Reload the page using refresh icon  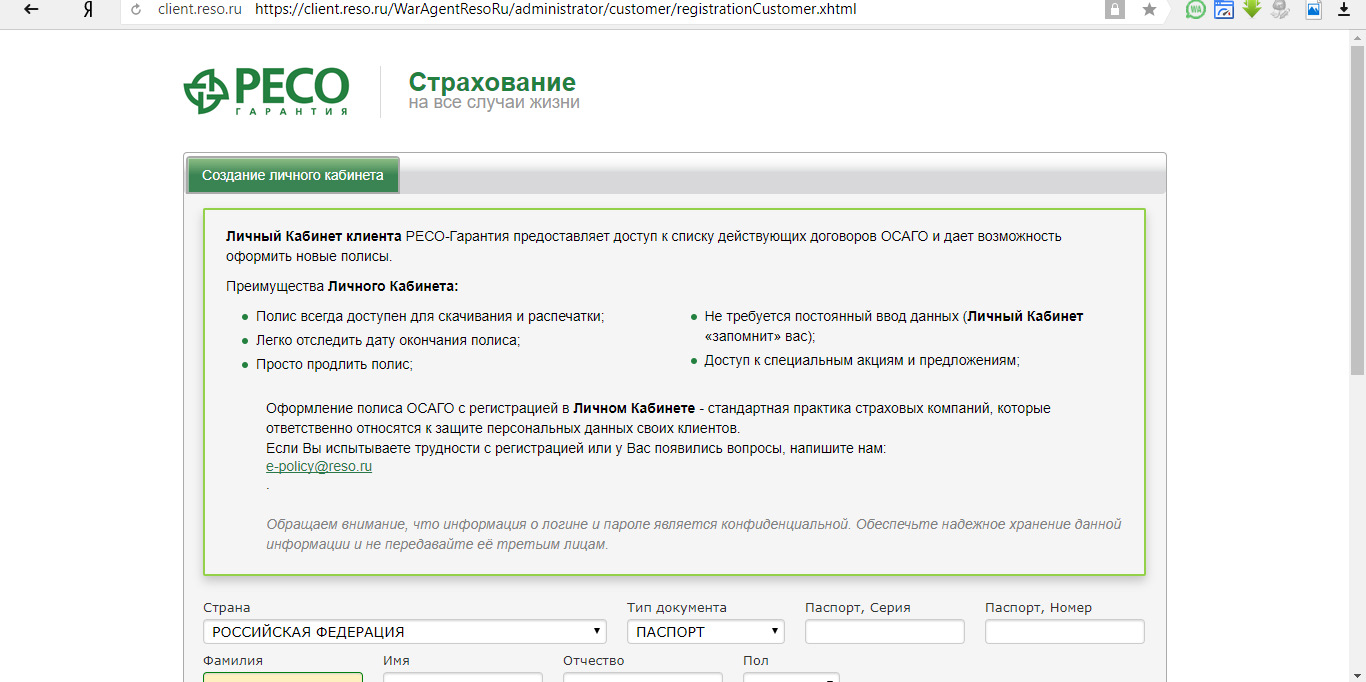click(x=136, y=10)
